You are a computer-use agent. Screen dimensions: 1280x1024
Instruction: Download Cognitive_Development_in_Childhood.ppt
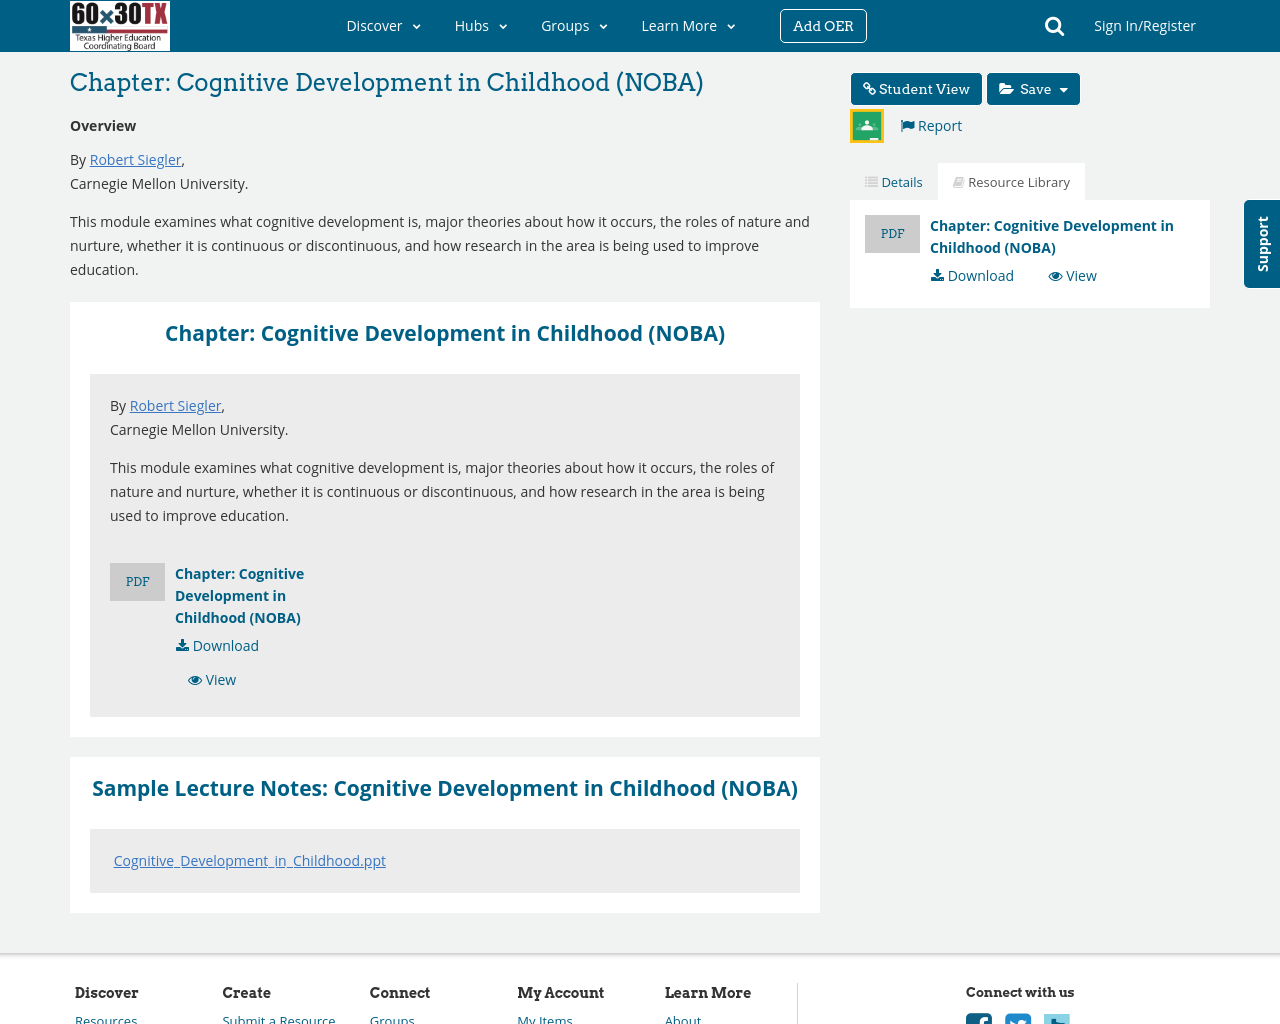(x=249, y=858)
